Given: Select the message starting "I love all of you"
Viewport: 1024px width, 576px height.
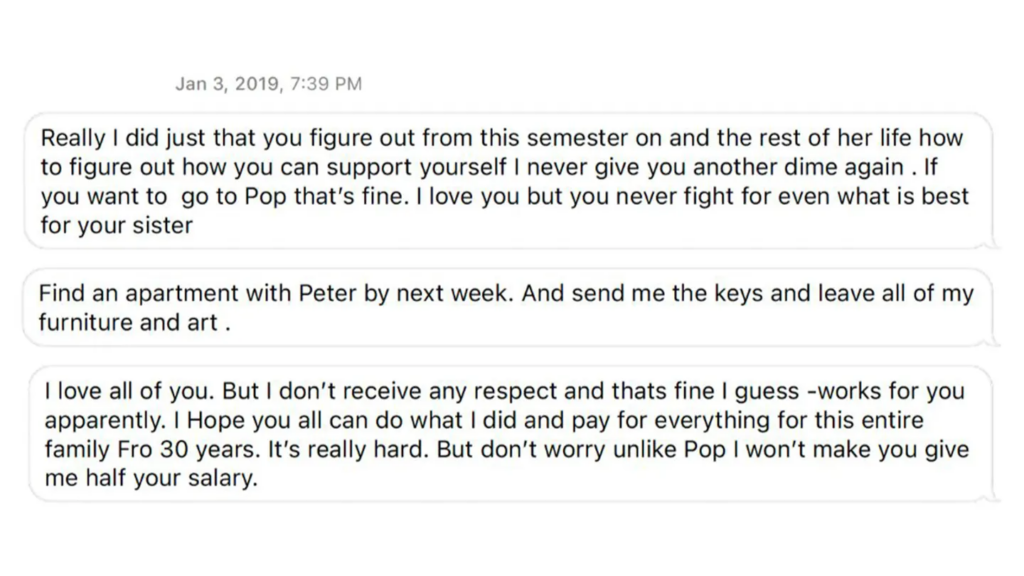Looking at the screenshot, I should point(505,434).
